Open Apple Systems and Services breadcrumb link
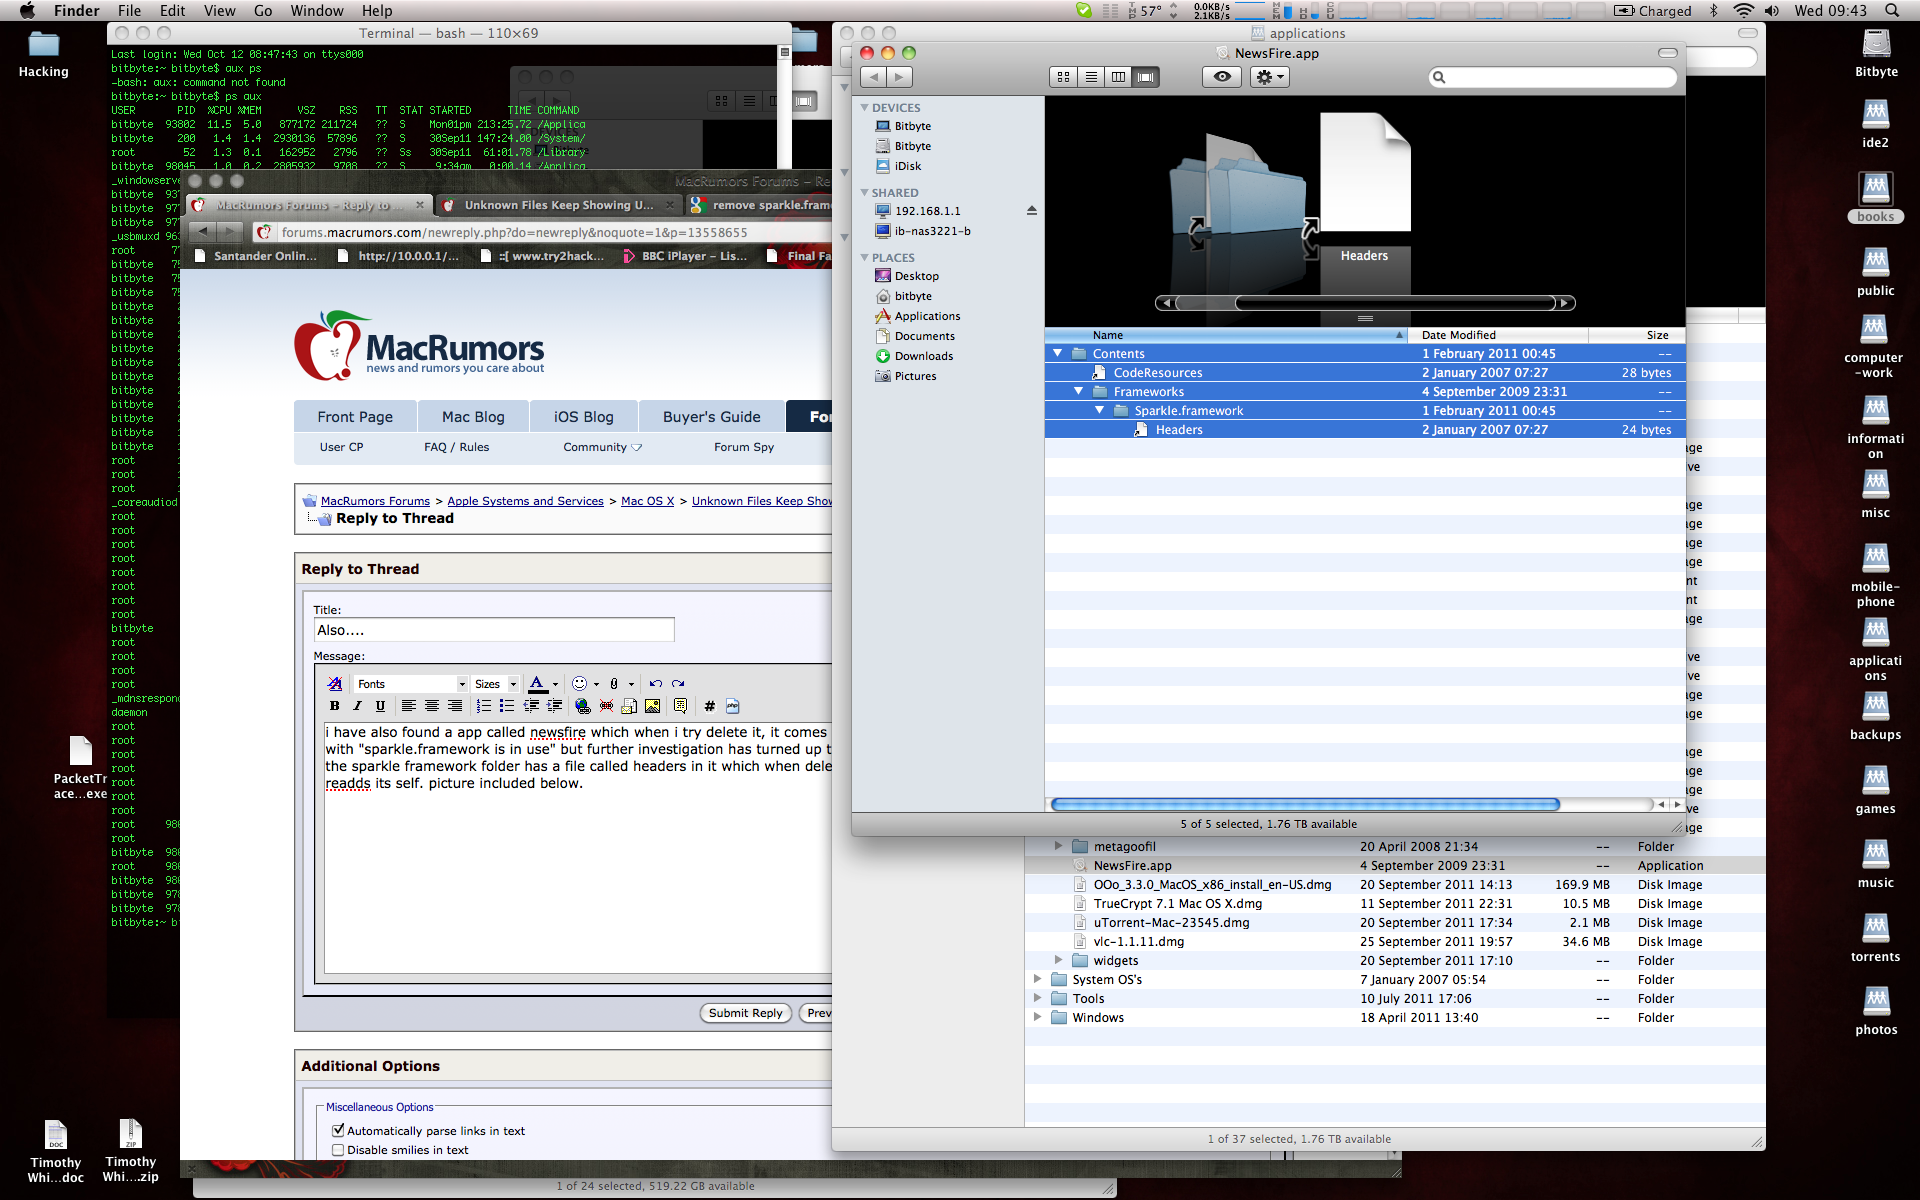The height and width of the screenshot is (1200, 1920). (x=525, y=501)
